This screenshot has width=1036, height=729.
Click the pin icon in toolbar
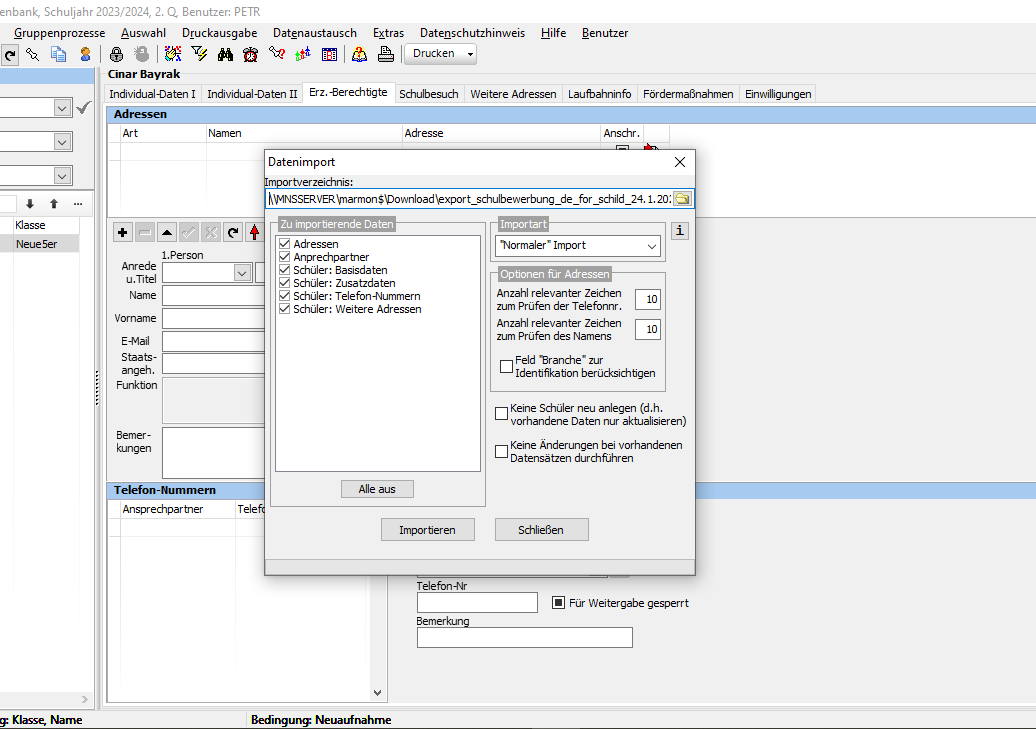point(32,54)
